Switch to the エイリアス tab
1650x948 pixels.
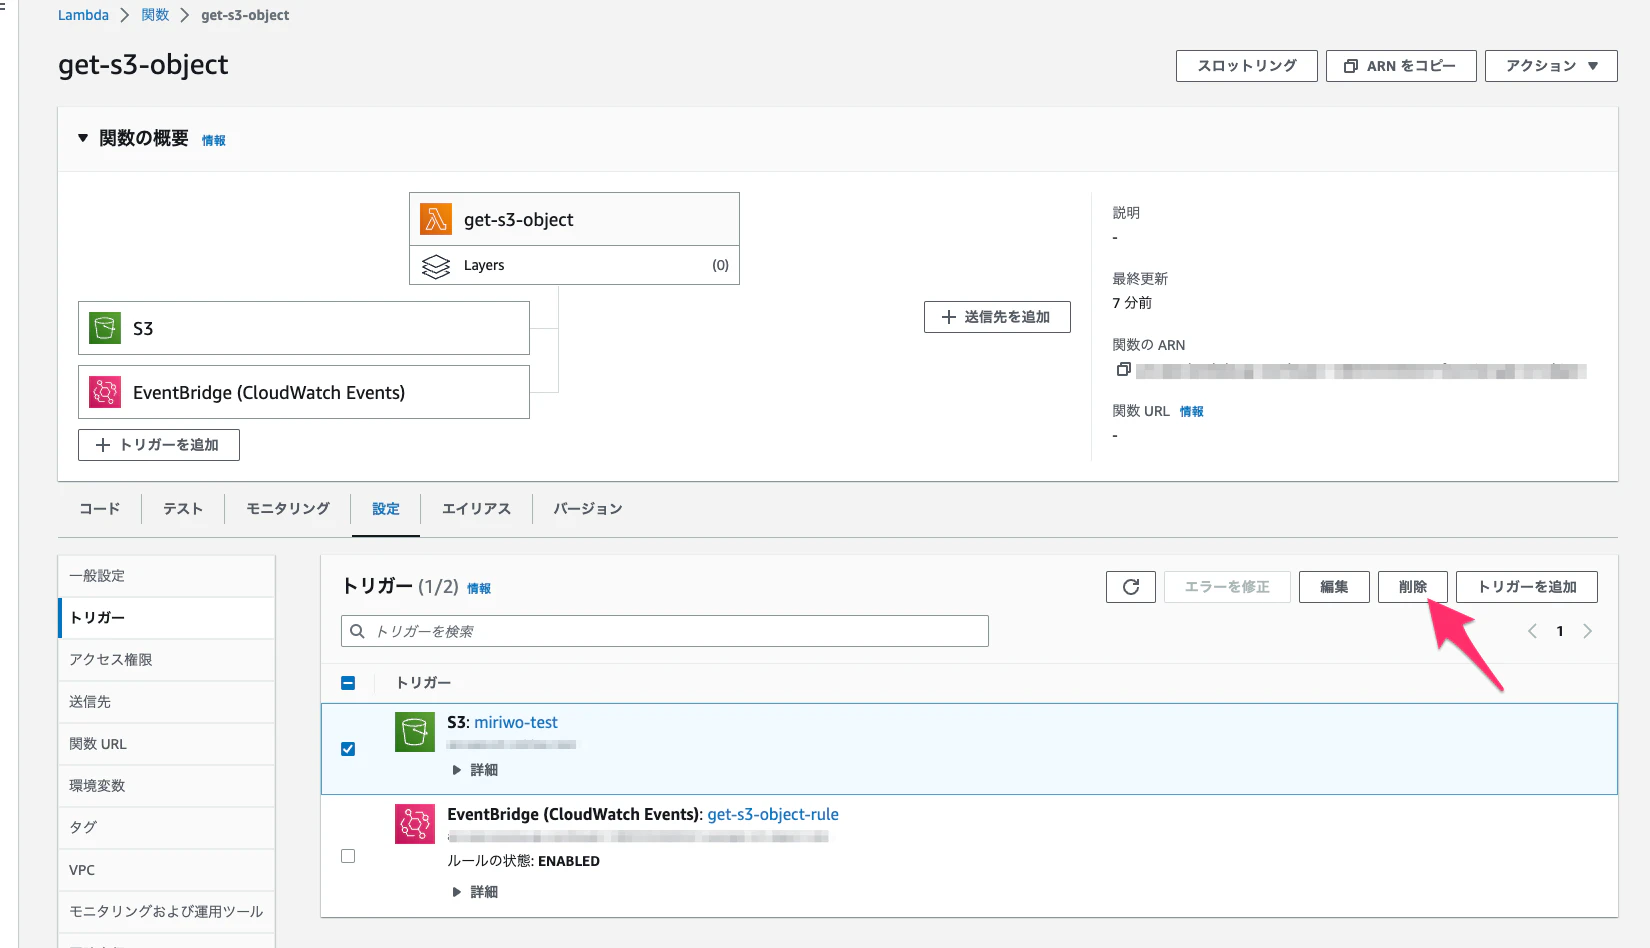coord(476,509)
